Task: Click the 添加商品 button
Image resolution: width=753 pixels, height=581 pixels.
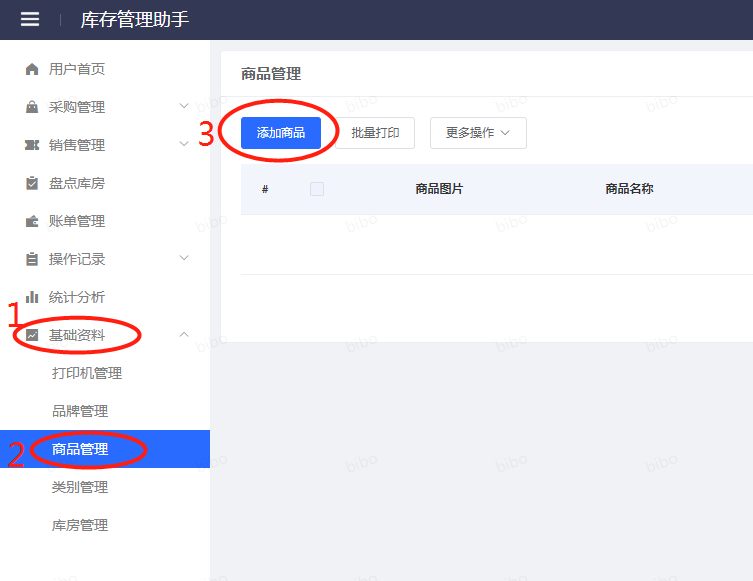Action: [x=281, y=133]
